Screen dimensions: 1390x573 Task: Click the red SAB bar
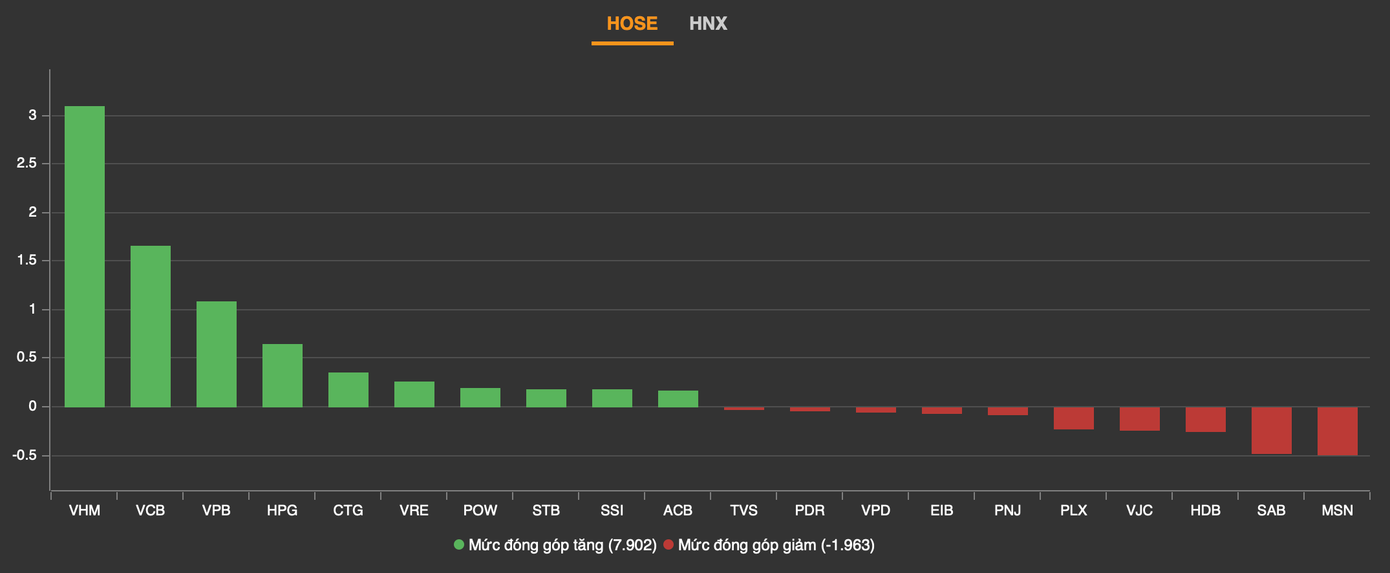pyautogui.click(x=1271, y=430)
